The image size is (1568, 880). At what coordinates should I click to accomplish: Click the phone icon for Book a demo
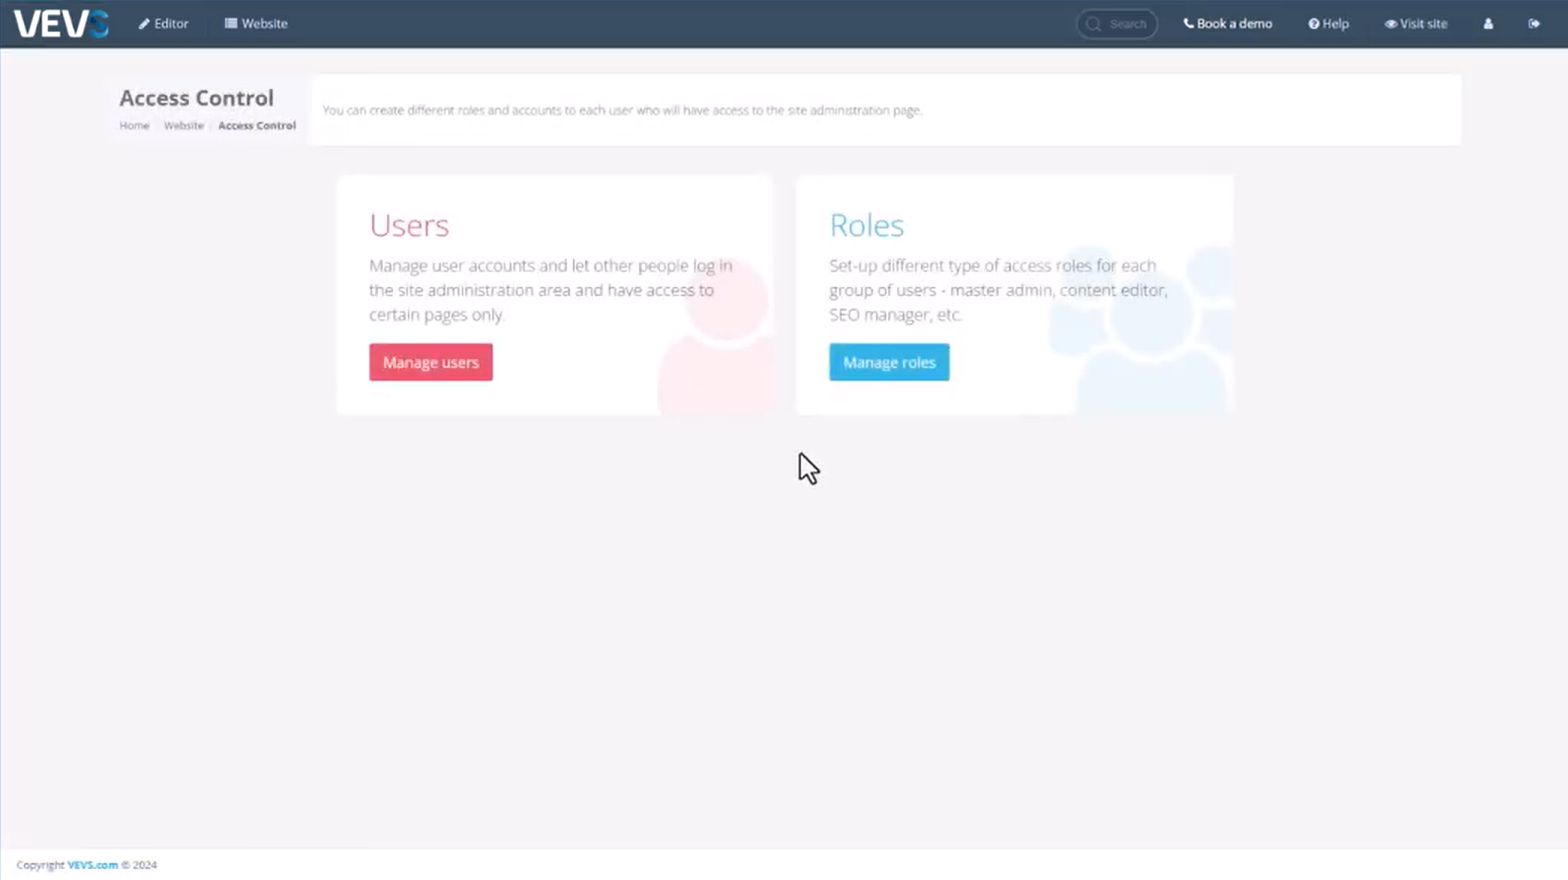coord(1188,23)
